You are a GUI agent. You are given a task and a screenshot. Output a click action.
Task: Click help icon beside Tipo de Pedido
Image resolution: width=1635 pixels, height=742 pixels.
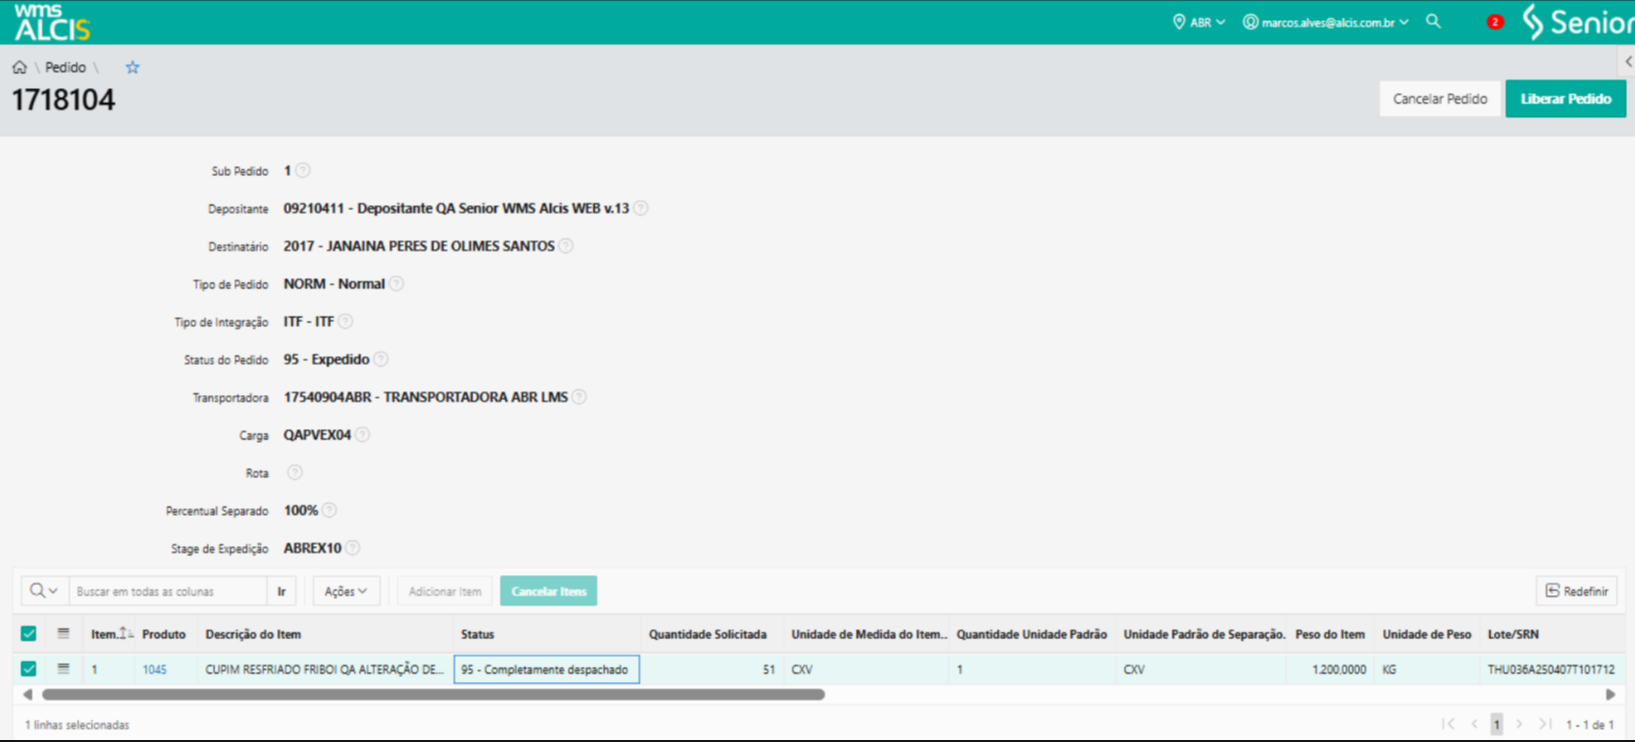396,284
